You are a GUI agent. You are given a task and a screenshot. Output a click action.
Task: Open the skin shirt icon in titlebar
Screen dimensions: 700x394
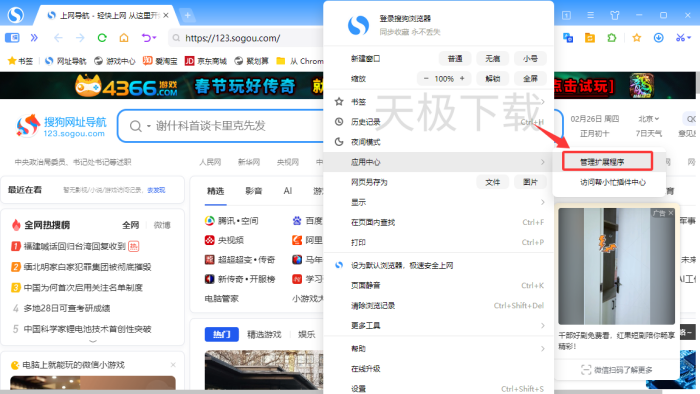tap(615, 15)
